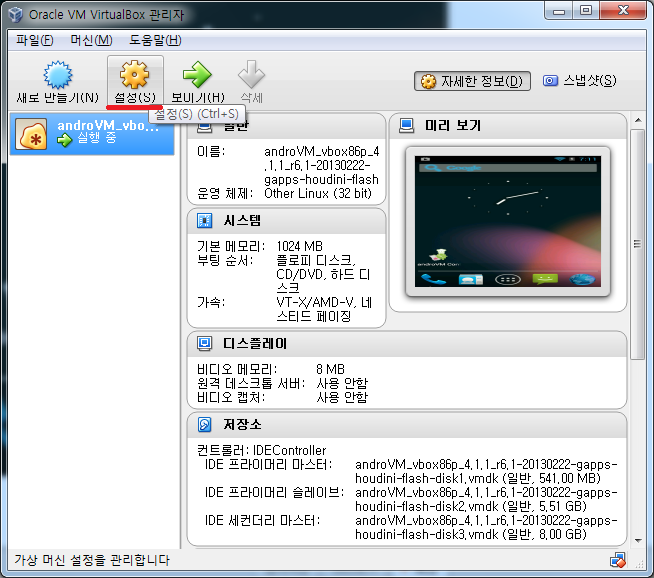Click the System (시스템) chip icon
This screenshot has width=654, height=578.
pyautogui.click(x=204, y=220)
